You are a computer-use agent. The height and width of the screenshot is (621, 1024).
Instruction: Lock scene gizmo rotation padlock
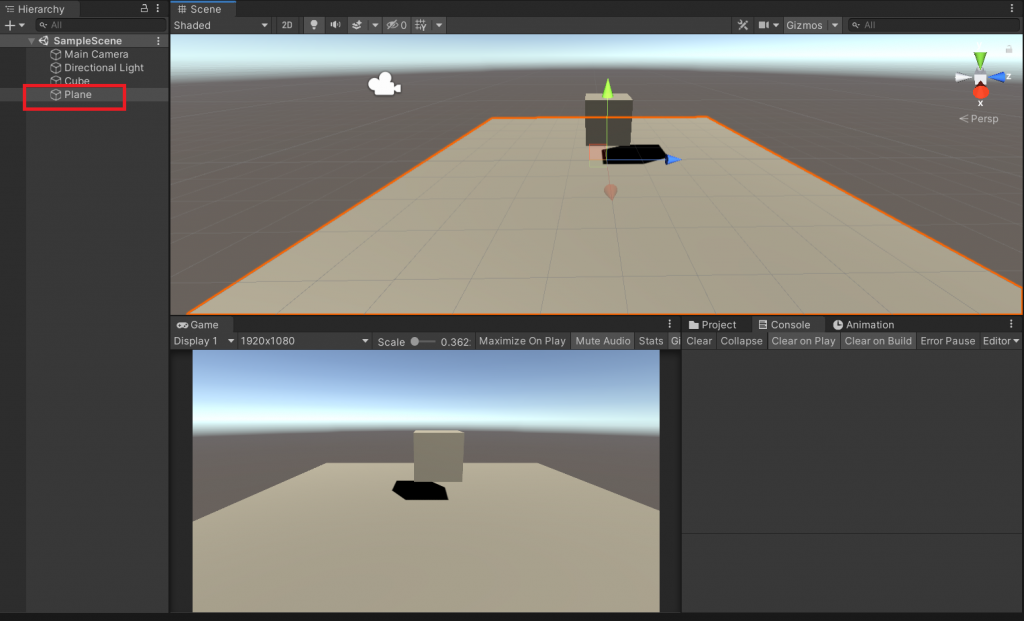(x=1008, y=49)
